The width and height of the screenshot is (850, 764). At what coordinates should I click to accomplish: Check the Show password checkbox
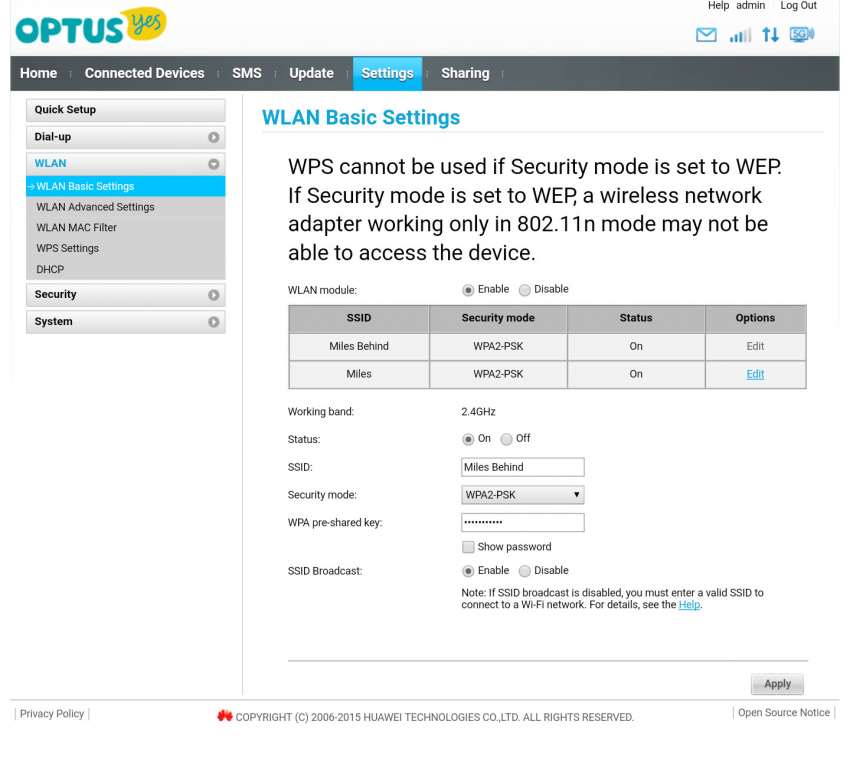pos(467,546)
